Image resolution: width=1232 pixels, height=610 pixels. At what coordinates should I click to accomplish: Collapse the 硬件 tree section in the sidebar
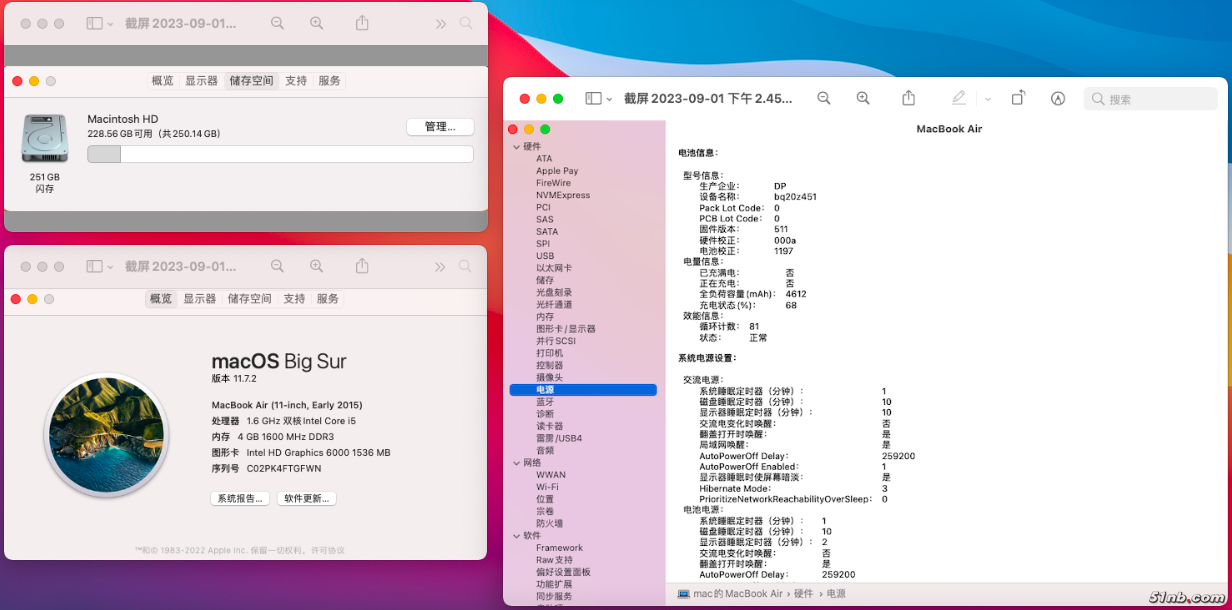point(516,146)
